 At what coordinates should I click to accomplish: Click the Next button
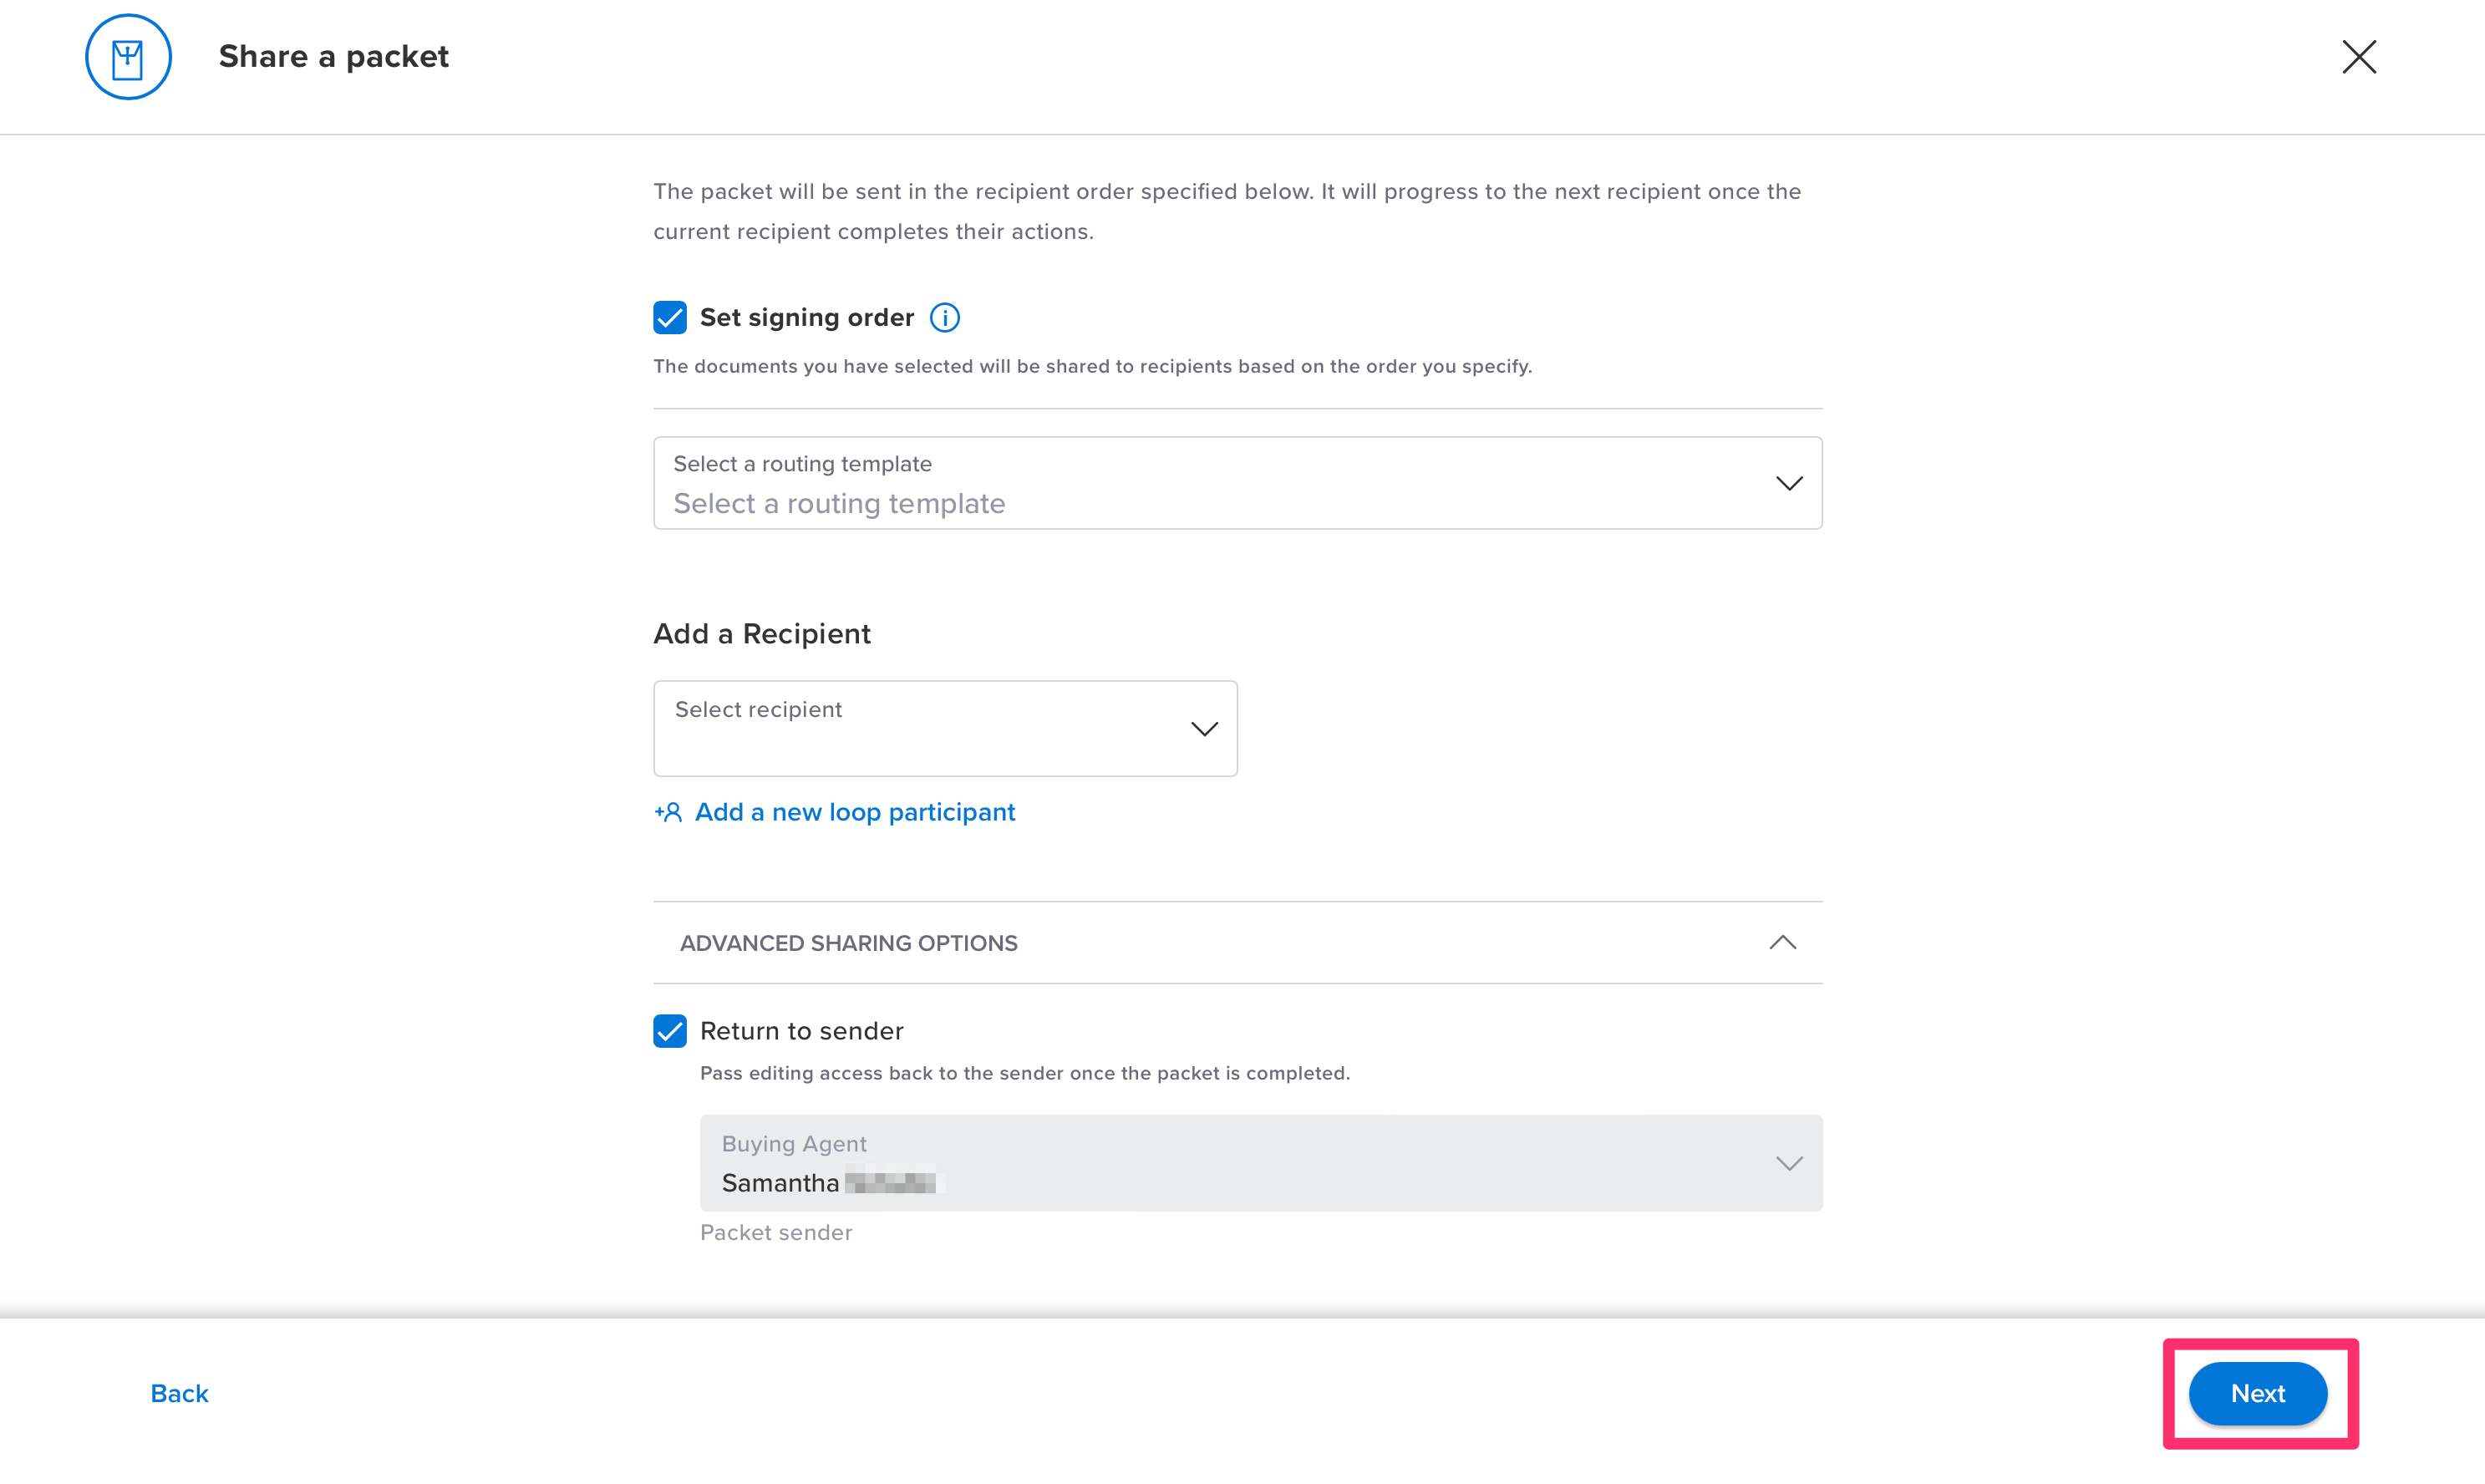pyautogui.click(x=2257, y=1393)
